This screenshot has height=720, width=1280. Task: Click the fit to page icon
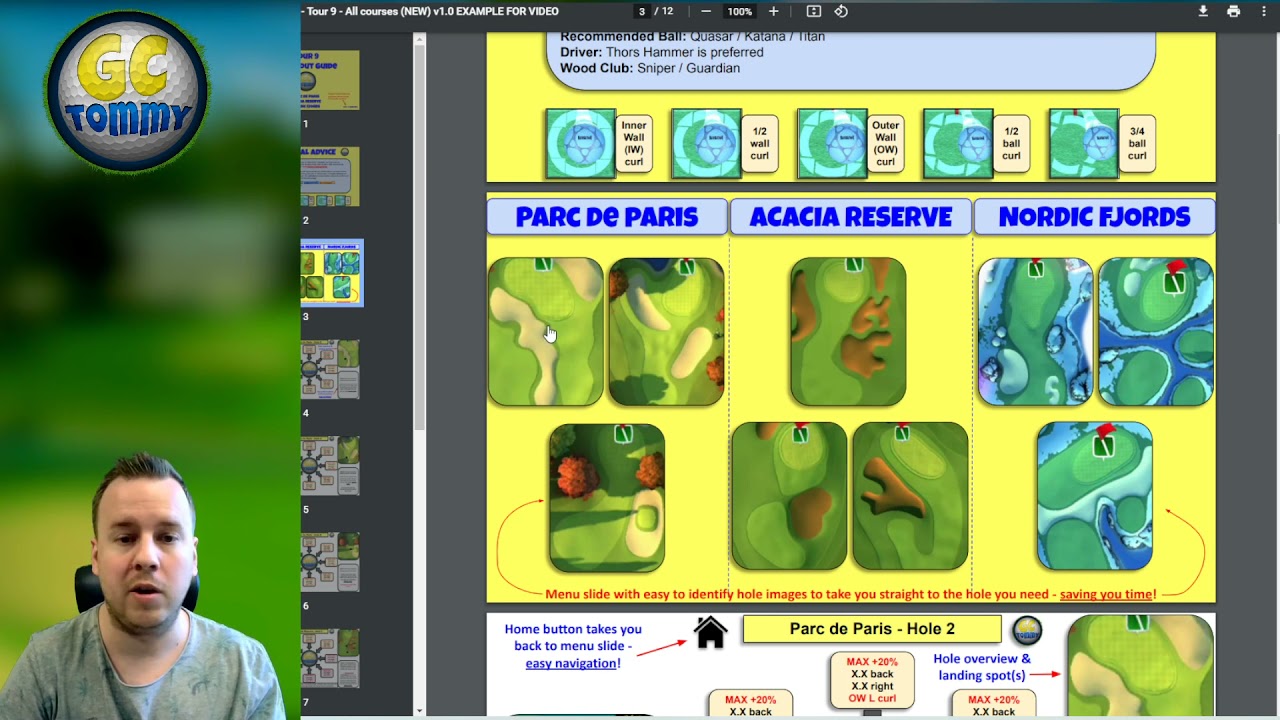point(814,11)
